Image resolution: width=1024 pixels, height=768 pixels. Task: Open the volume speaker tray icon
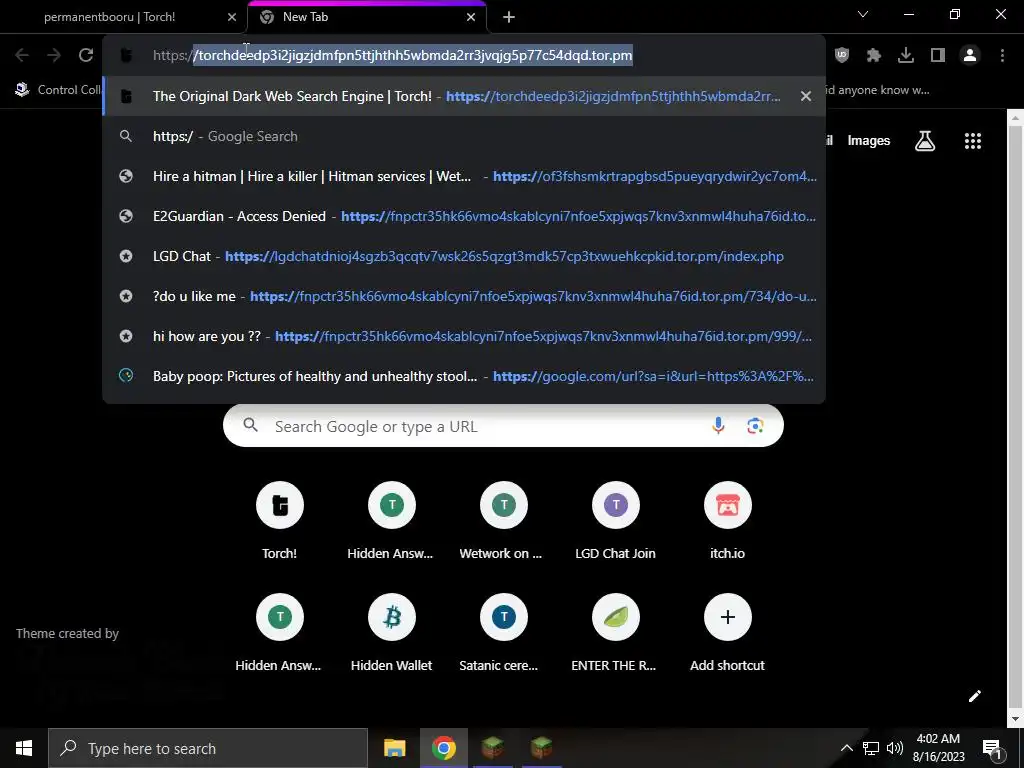click(x=895, y=748)
